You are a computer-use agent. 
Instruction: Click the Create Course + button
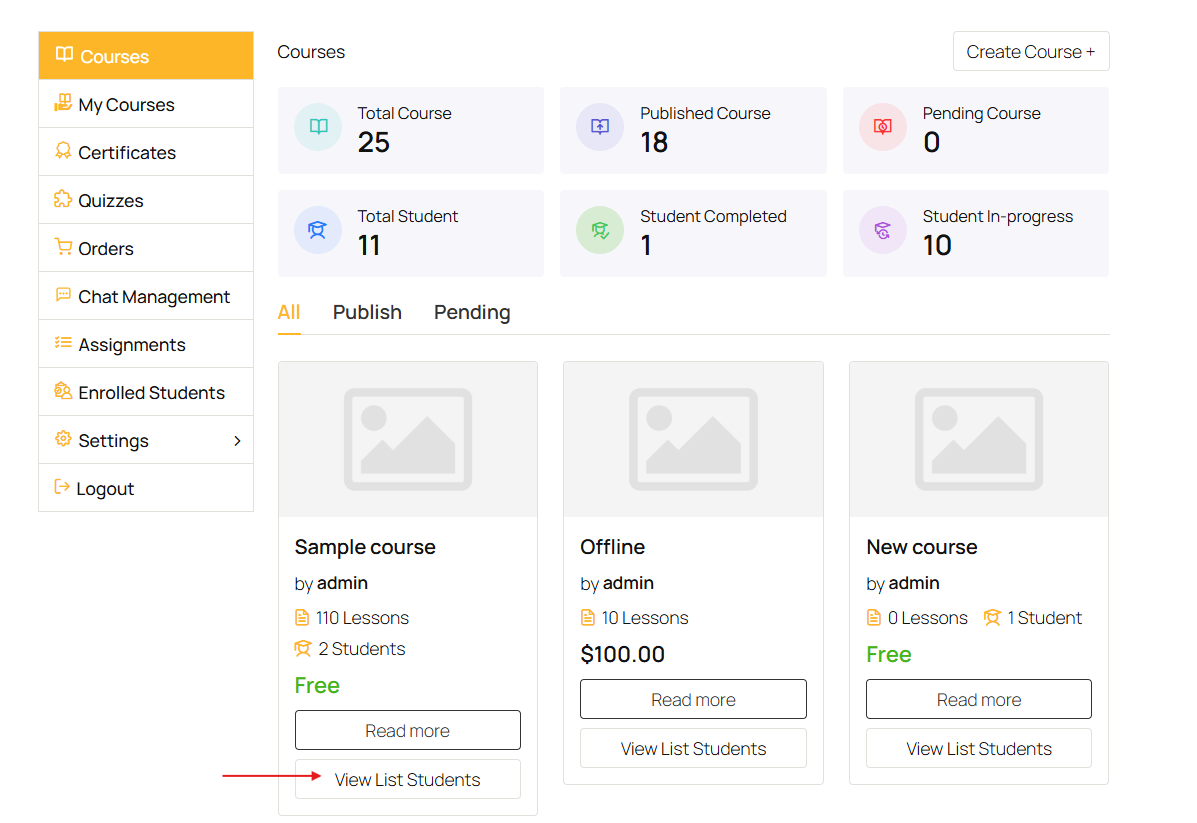pos(1031,51)
